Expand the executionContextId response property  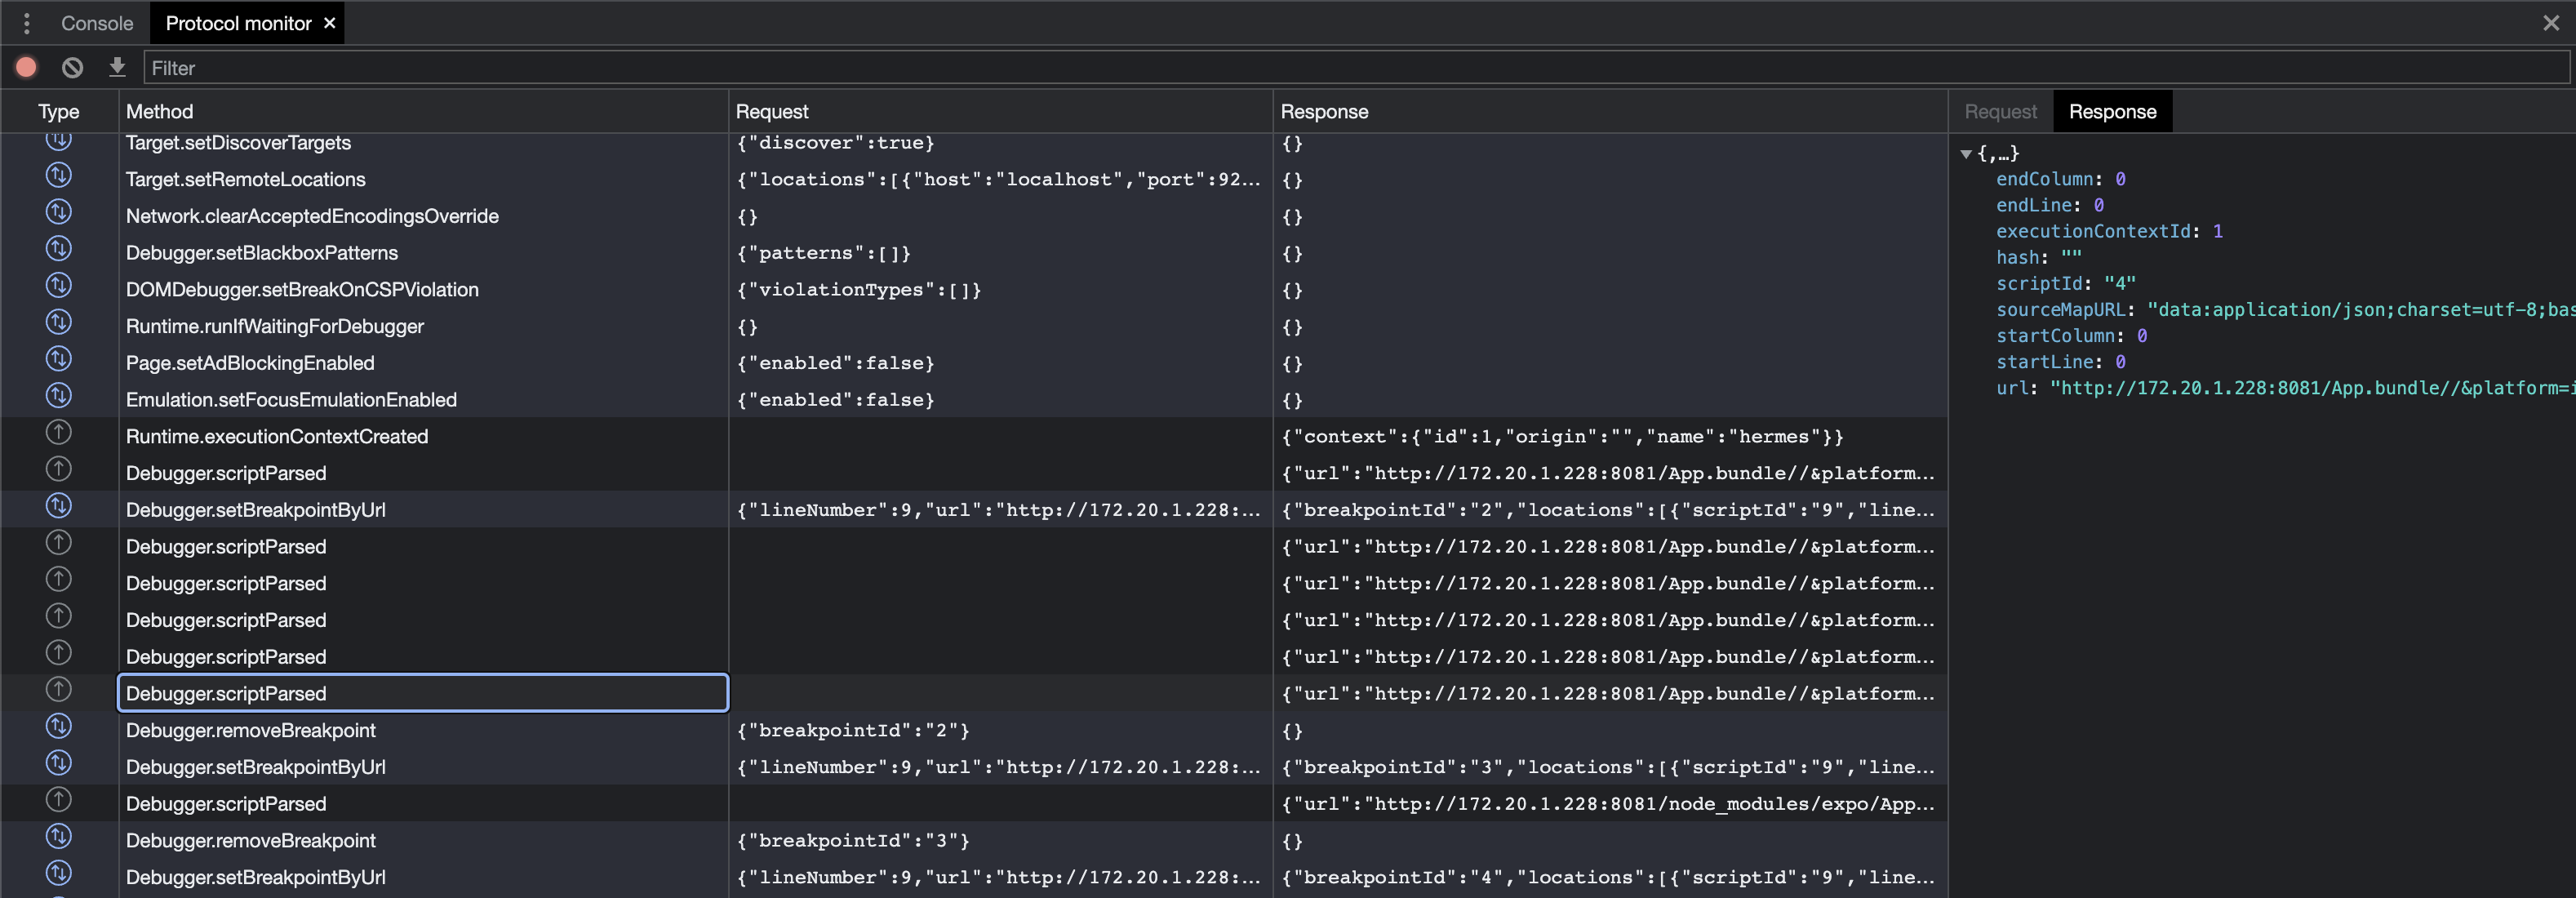click(2092, 231)
